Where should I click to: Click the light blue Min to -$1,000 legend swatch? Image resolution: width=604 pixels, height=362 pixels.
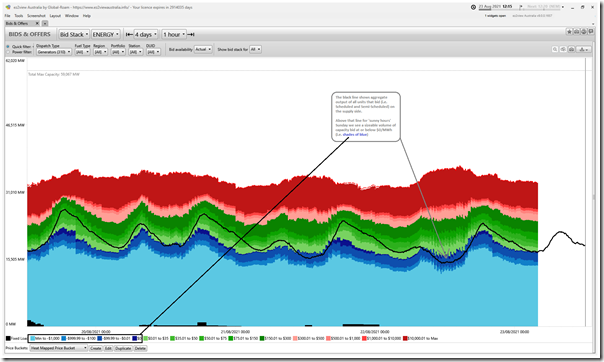[x=33, y=339]
